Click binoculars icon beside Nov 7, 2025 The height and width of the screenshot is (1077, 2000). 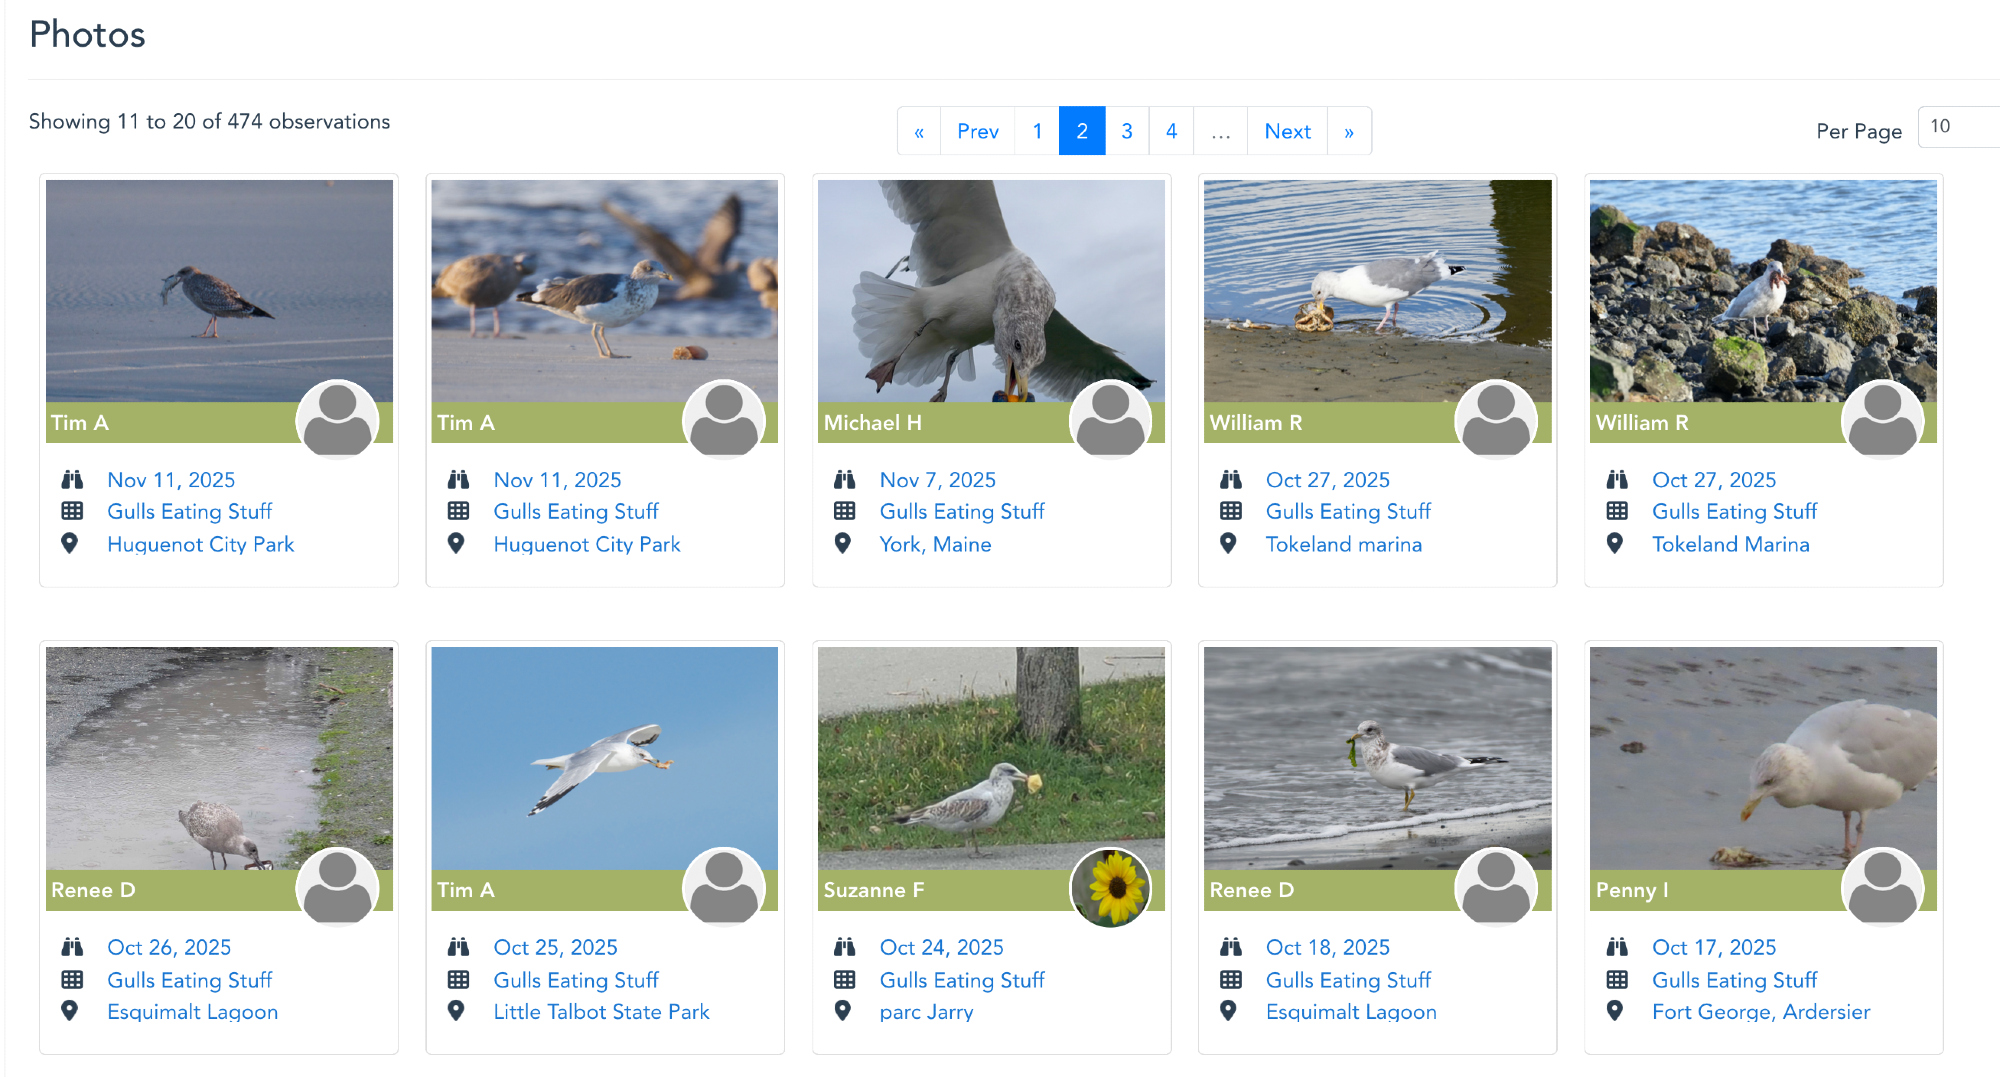point(845,480)
